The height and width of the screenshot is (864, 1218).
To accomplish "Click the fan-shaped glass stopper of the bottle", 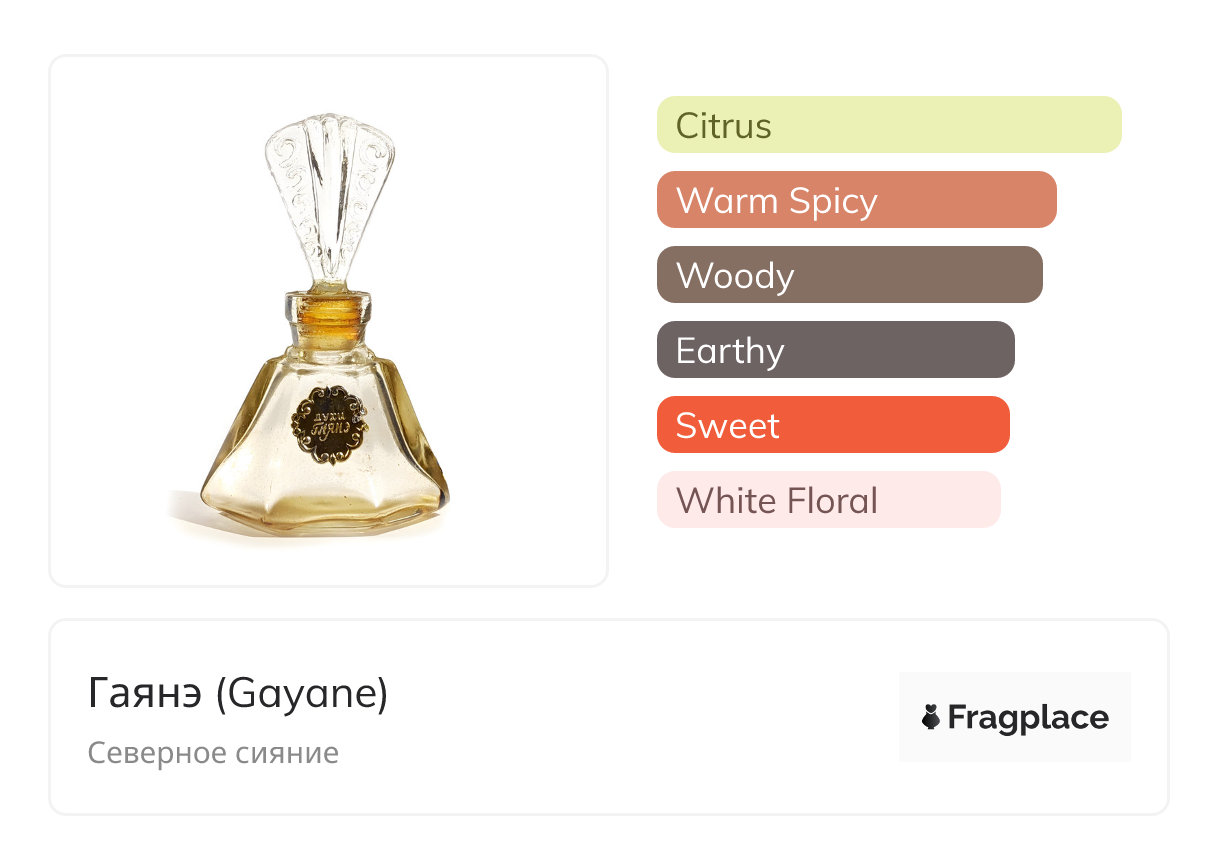I will tap(328, 195).
